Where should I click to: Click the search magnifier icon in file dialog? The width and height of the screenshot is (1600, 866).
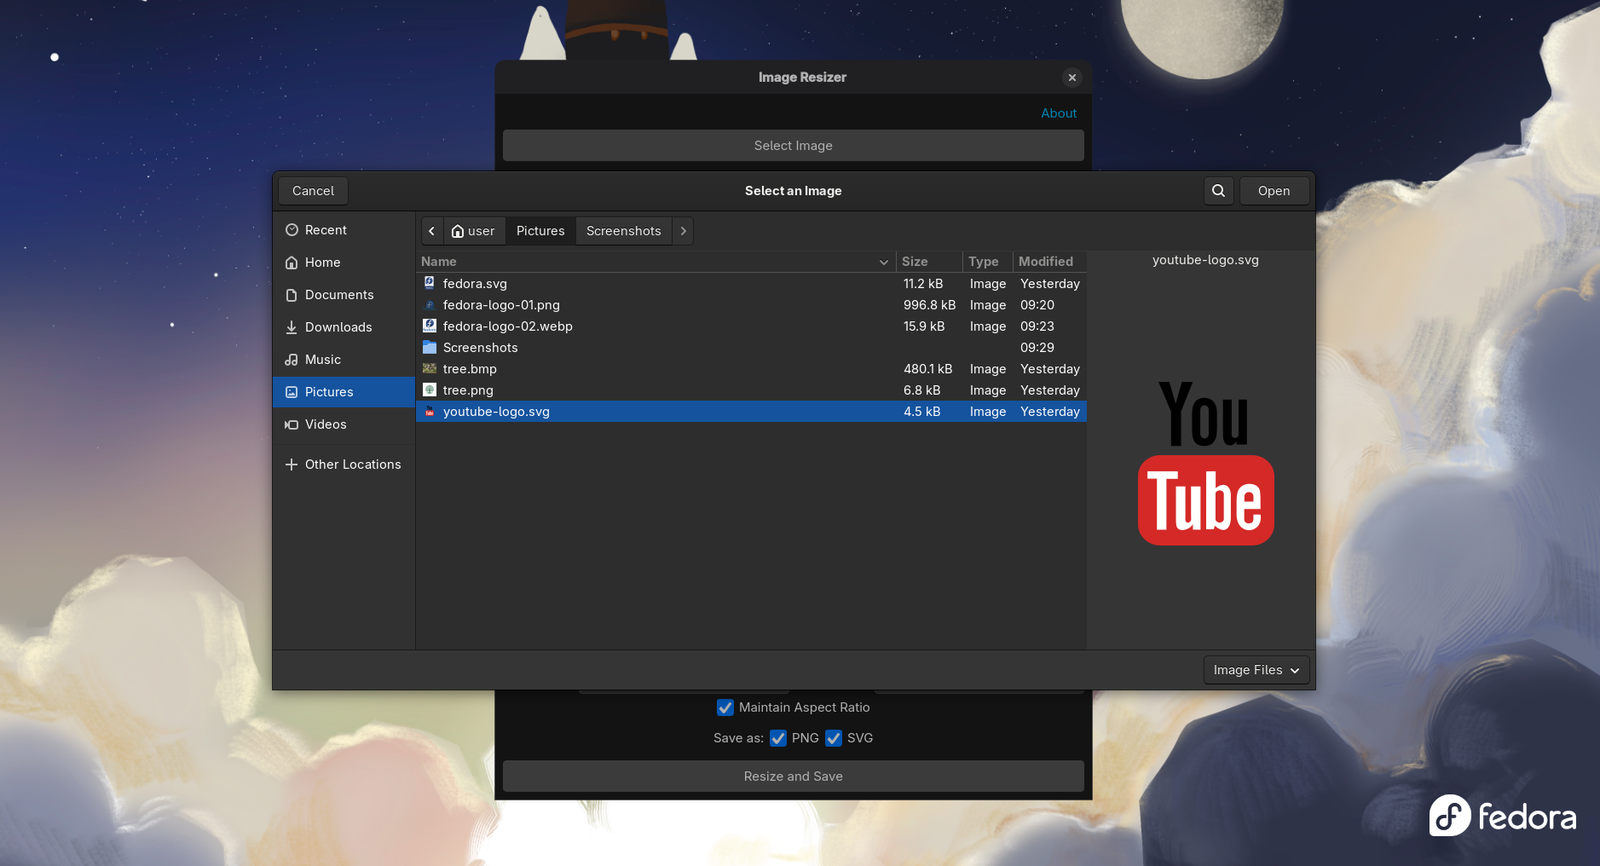tap(1218, 191)
